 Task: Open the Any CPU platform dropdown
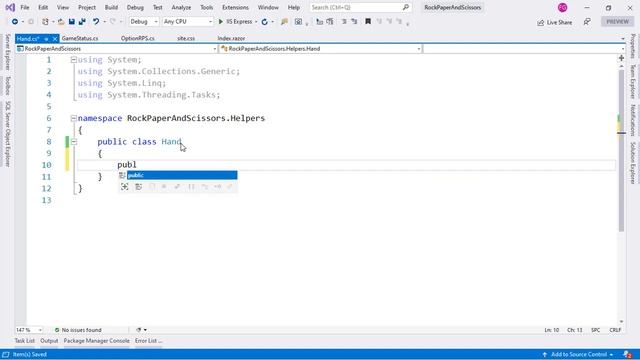click(x=188, y=22)
